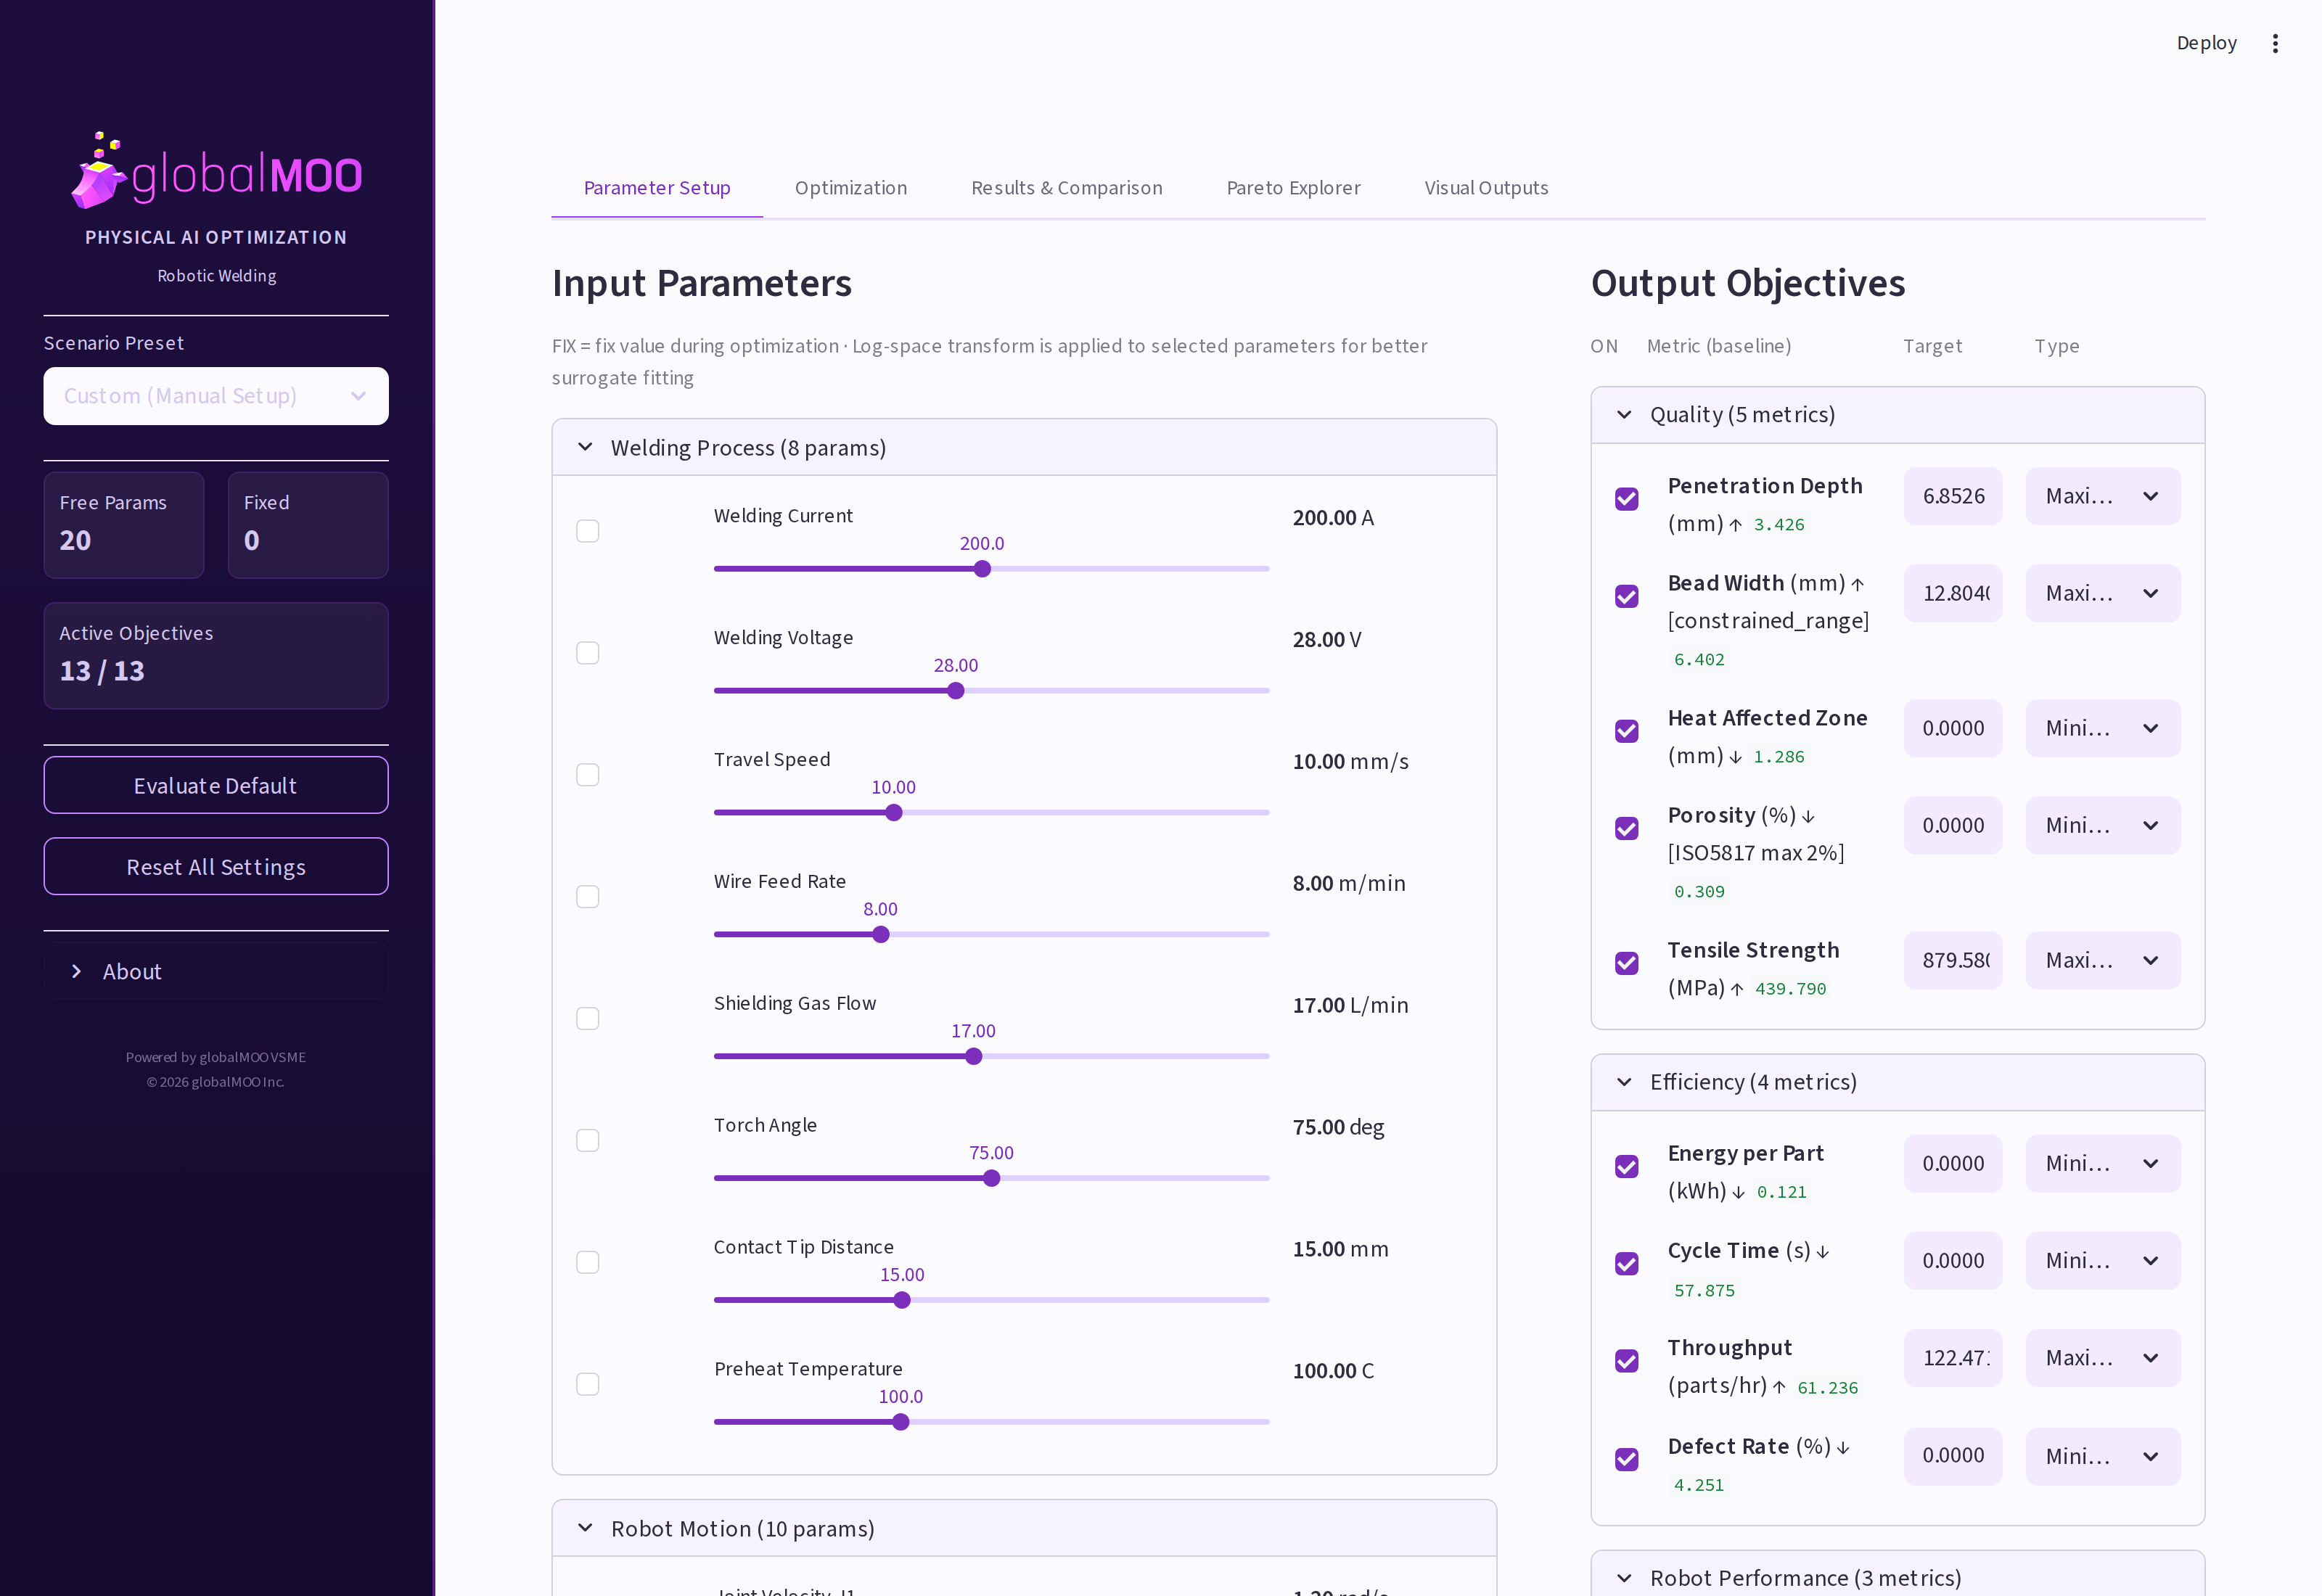The image size is (2322, 1596).
Task: Open Defect Rate type dropdown
Action: tap(2103, 1456)
